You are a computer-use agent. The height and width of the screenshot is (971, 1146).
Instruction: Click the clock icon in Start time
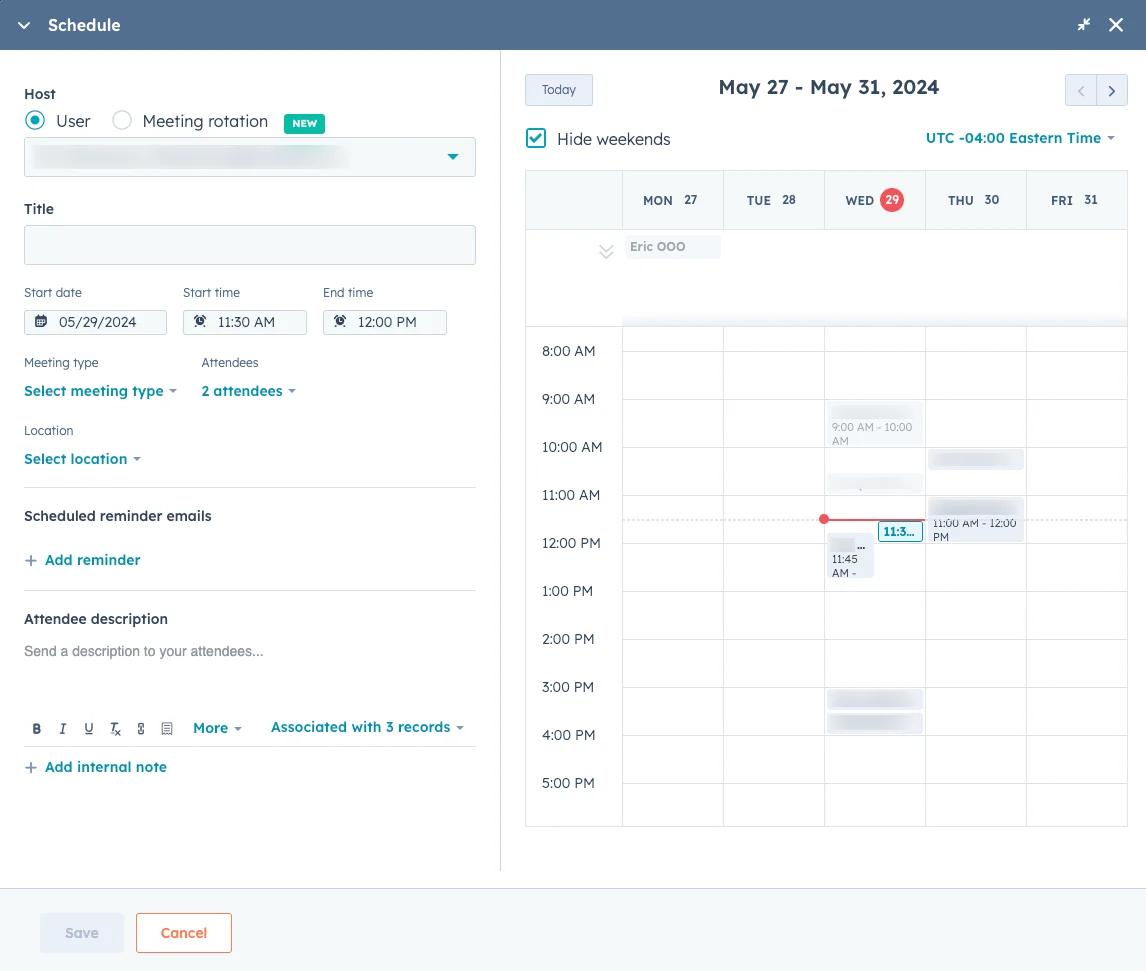(200, 321)
